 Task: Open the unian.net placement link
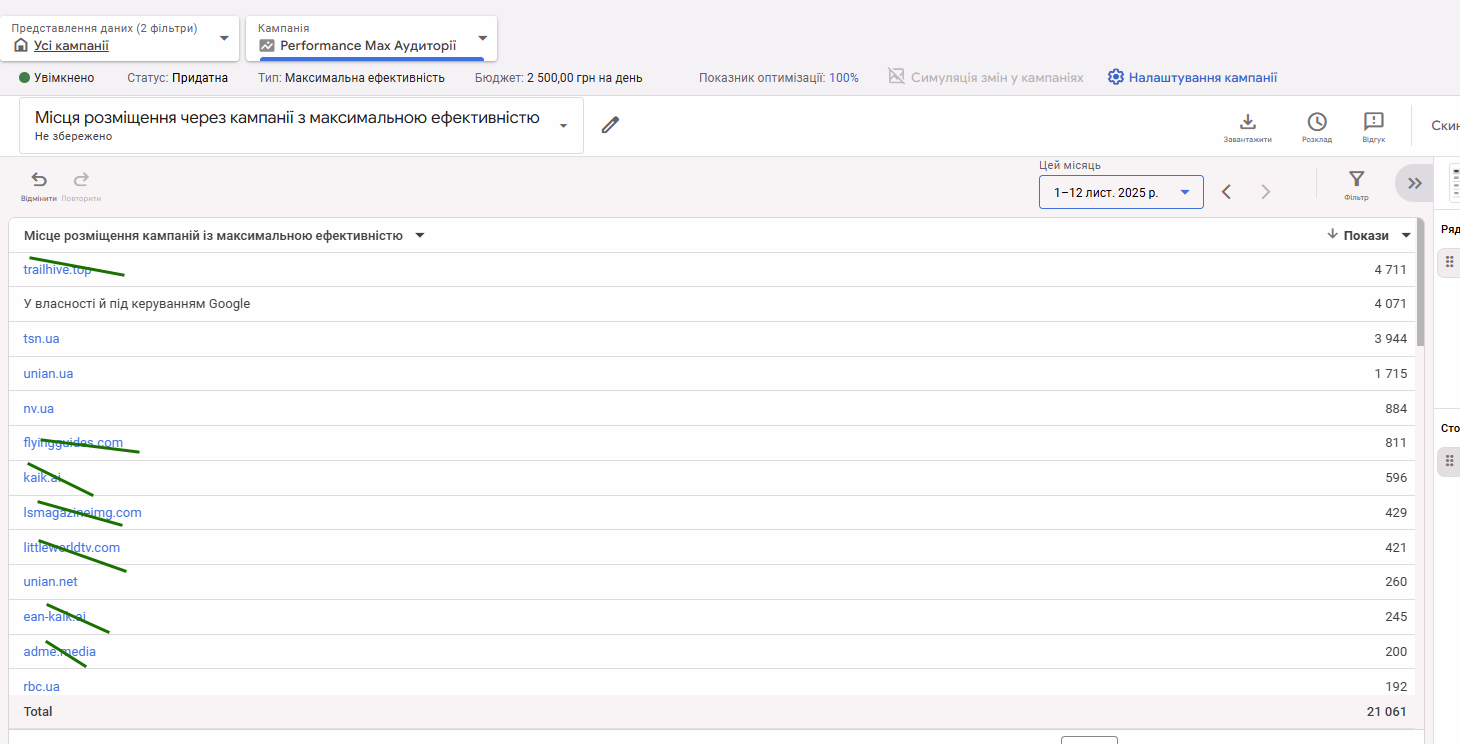pos(50,582)
